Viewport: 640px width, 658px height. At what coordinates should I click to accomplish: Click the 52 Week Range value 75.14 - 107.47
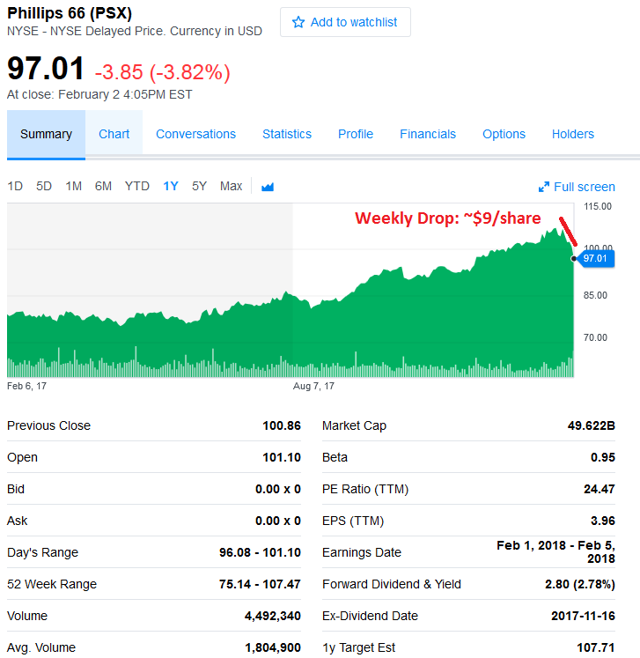point(260,584)
